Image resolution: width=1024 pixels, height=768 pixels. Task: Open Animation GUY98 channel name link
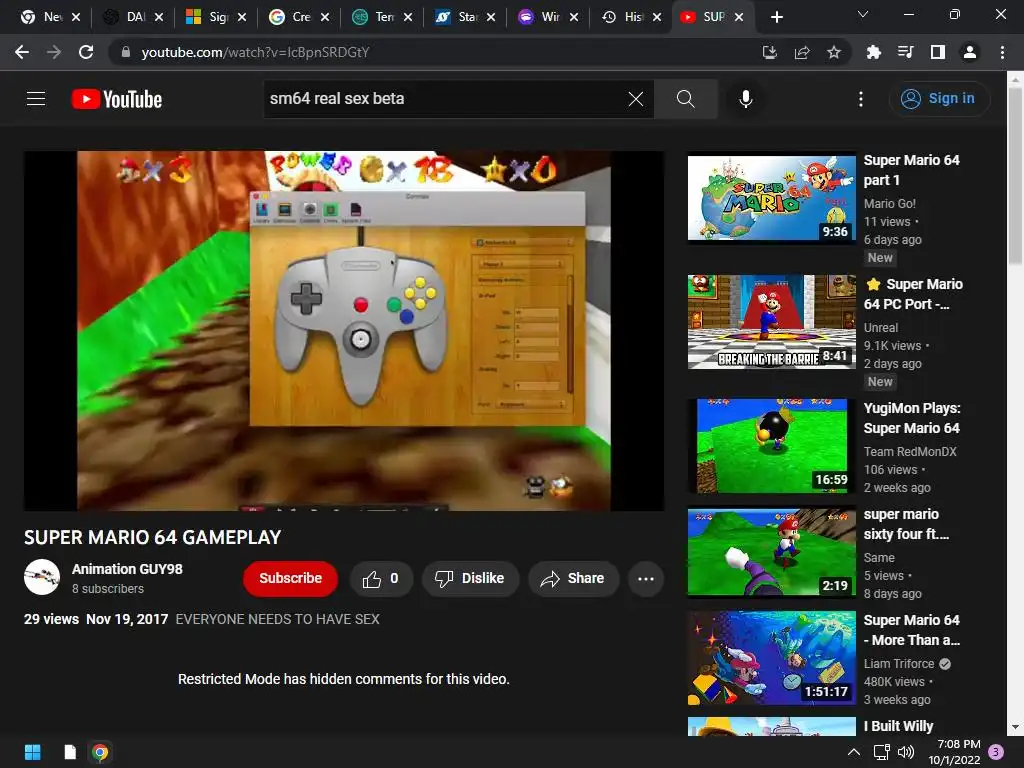point(127,569)
